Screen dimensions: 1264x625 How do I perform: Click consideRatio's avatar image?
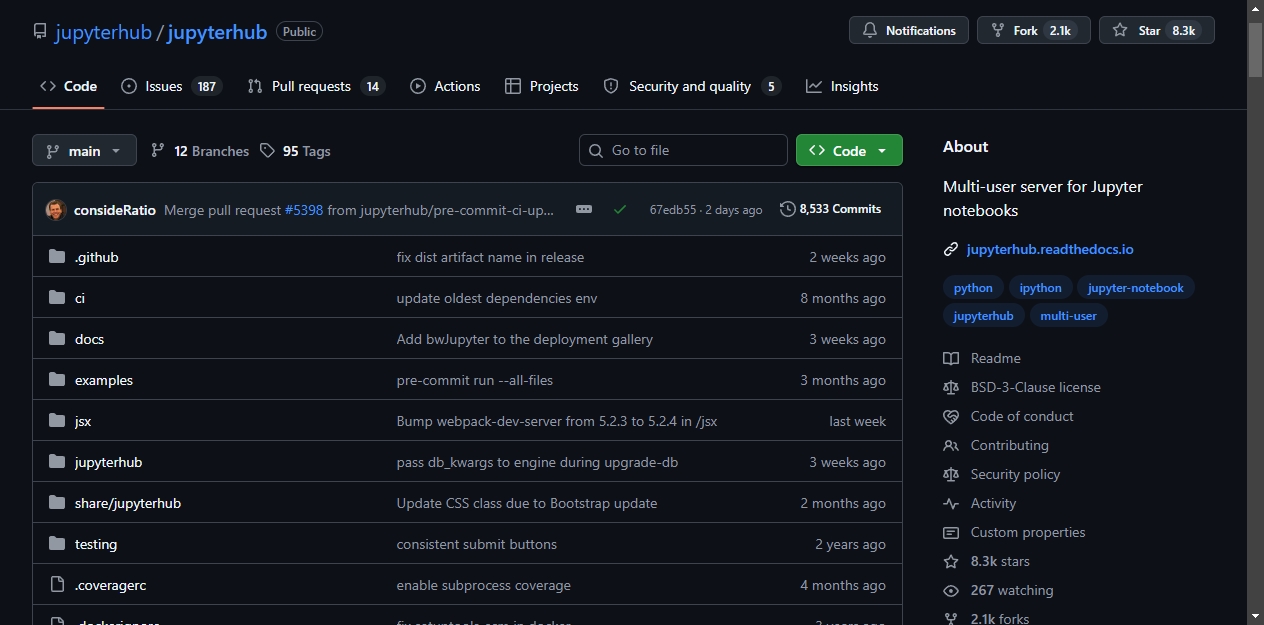(56, 210)
